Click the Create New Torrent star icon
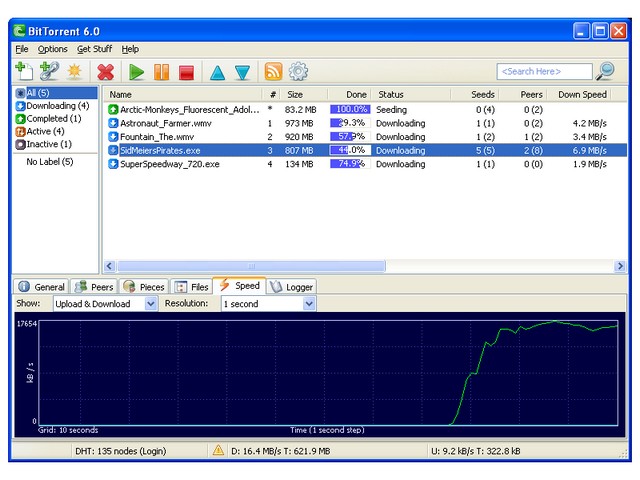 (x=75, y=71)
